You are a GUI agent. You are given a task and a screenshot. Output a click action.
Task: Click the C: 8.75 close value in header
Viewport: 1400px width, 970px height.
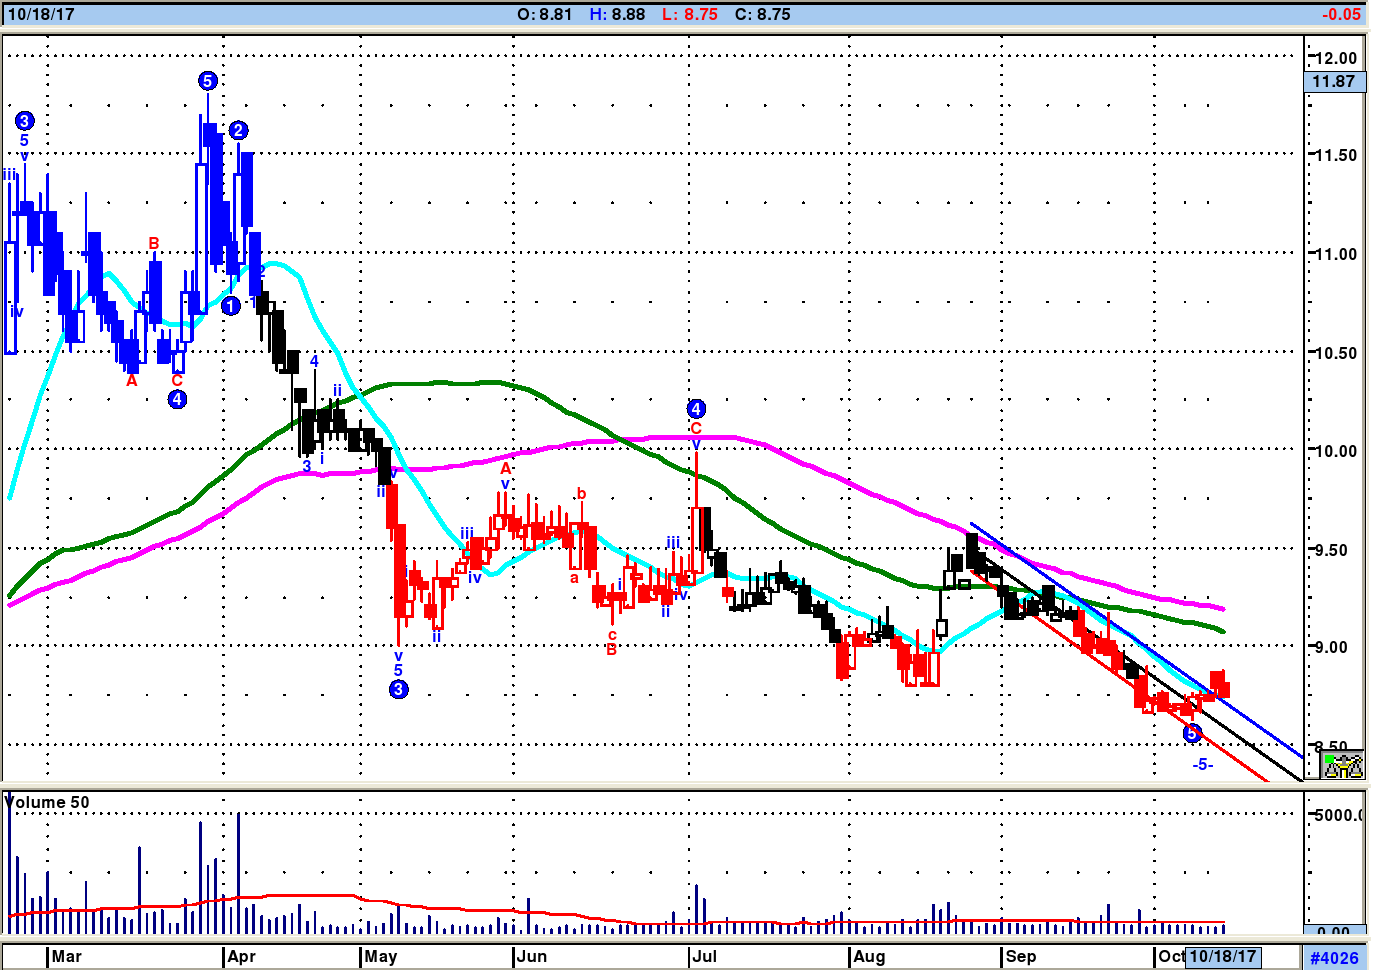762,14
